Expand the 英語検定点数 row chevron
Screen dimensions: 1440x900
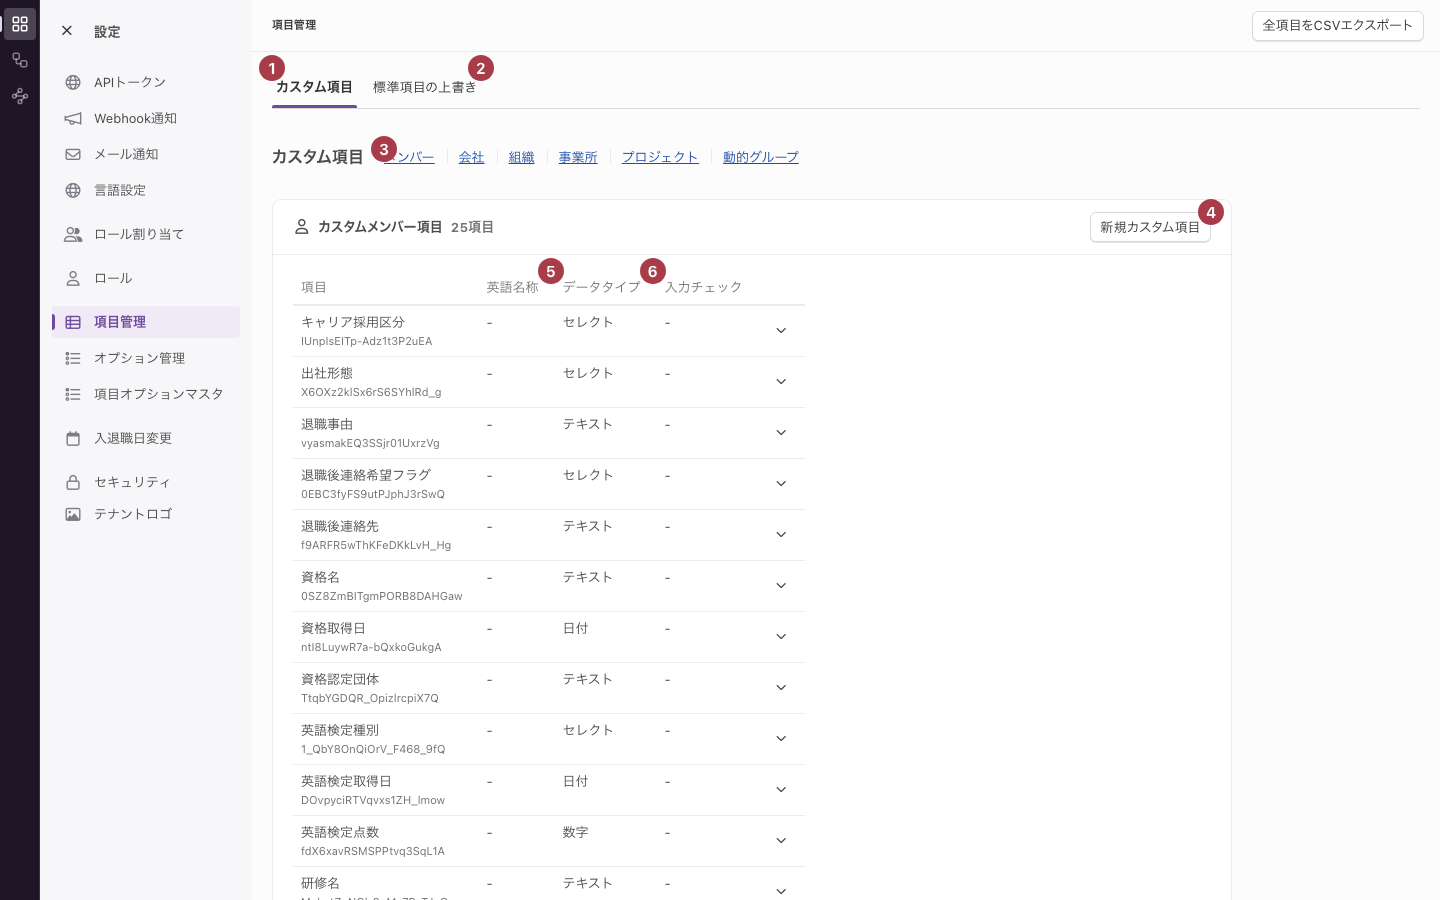pyautogui.click(x=781, y=841)
